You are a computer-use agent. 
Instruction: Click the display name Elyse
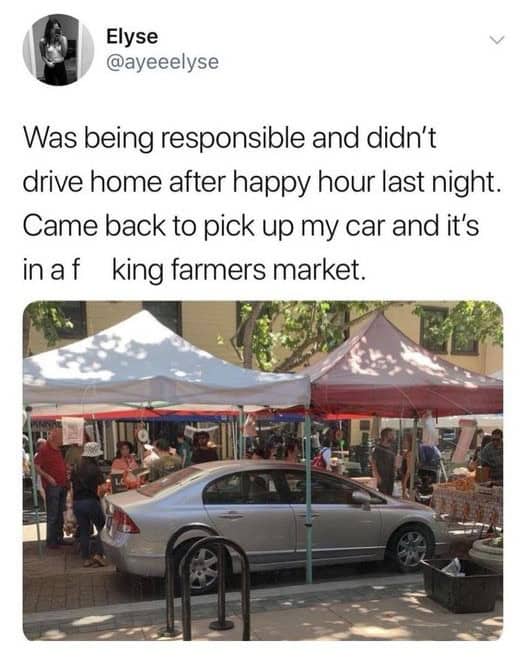pos(132,36)
